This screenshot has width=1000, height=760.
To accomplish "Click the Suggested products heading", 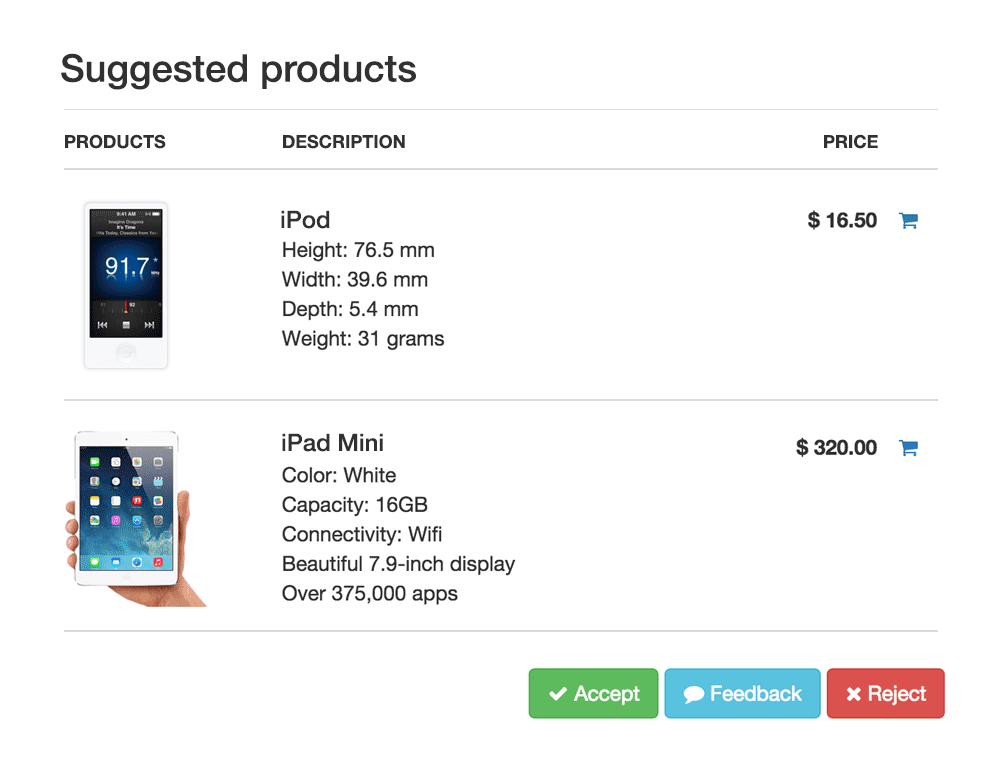I will pos(238,69).
